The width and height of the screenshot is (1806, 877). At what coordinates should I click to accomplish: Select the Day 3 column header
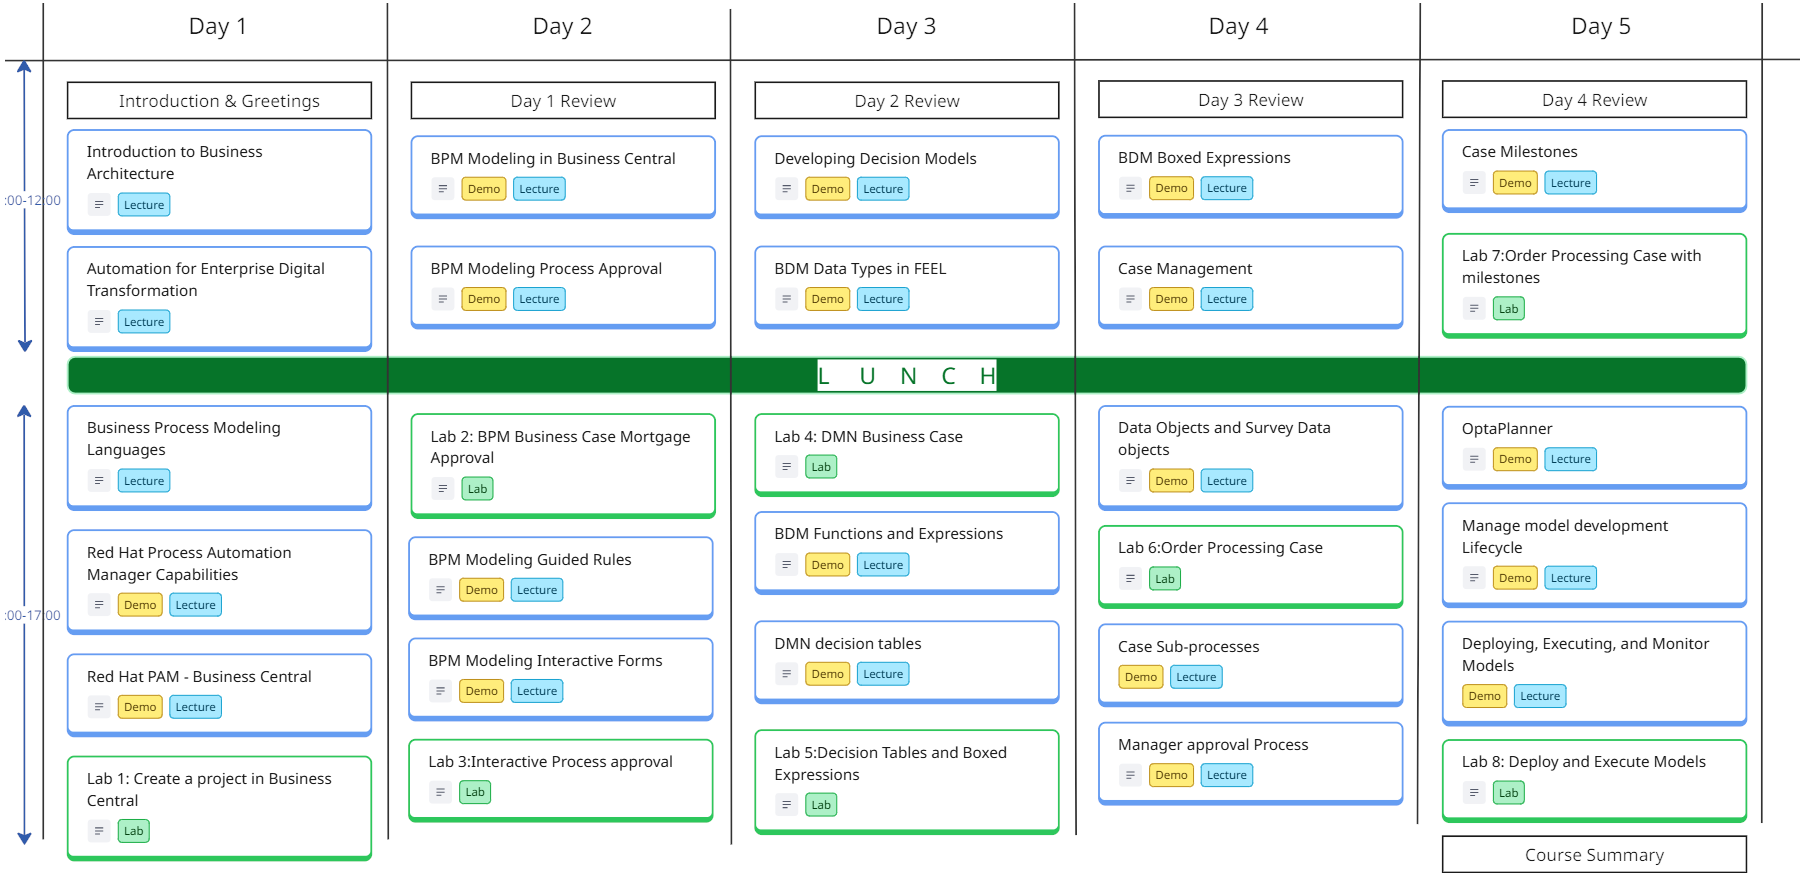coord(906,27)
